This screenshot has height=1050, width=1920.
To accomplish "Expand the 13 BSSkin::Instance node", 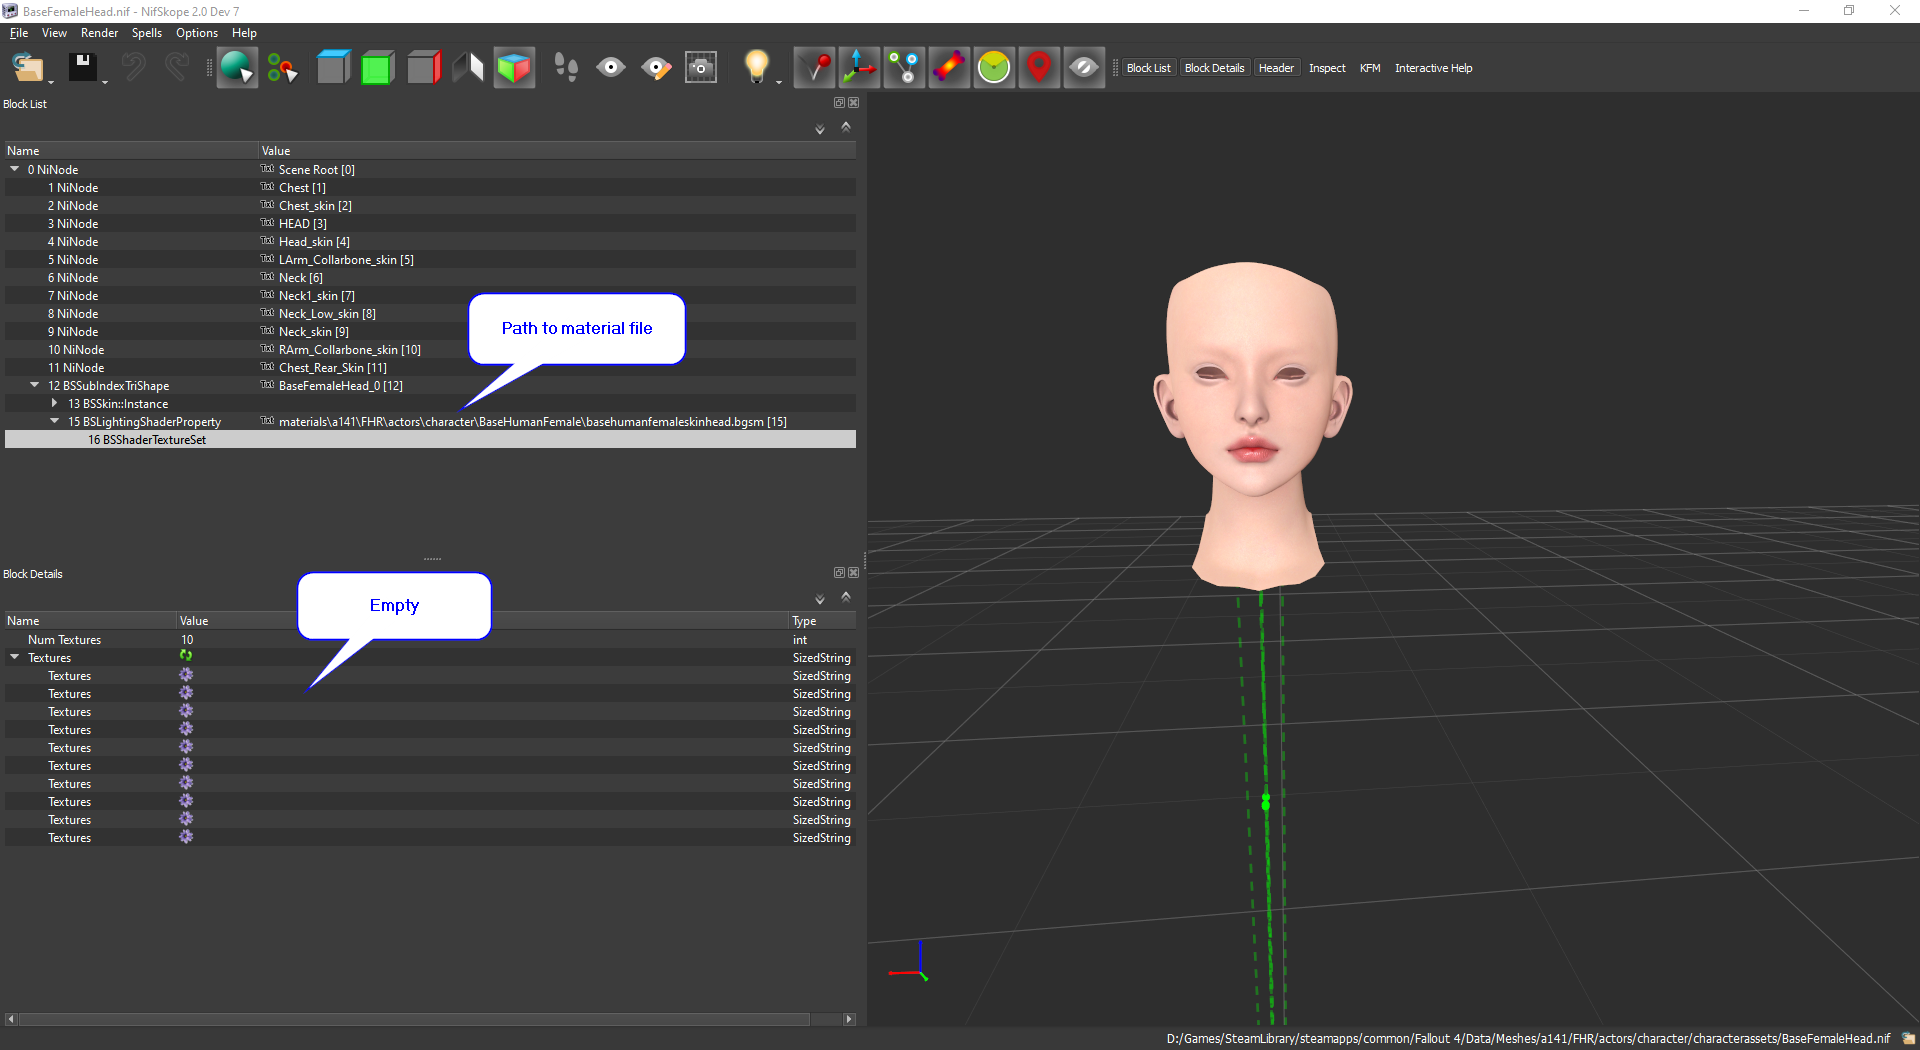I will 55,404.
